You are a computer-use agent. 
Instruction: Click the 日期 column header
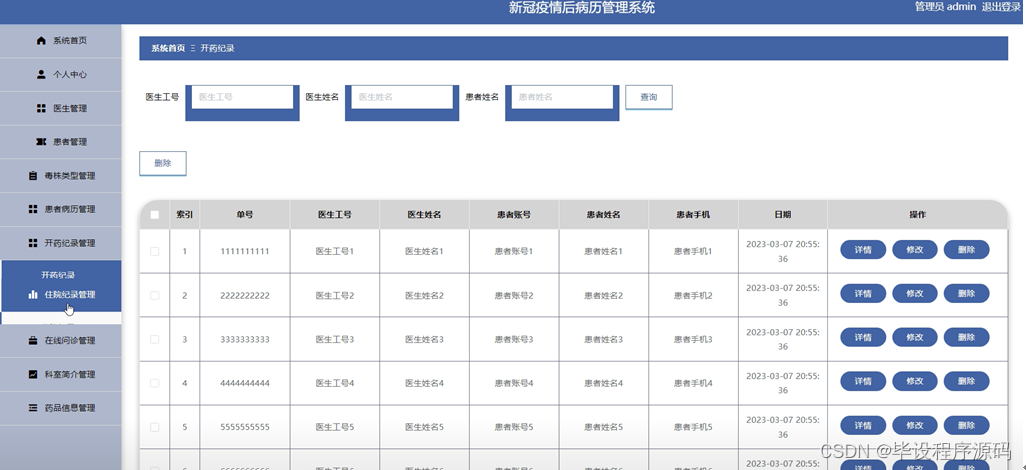pyautogui.click(x=783, y=215)
